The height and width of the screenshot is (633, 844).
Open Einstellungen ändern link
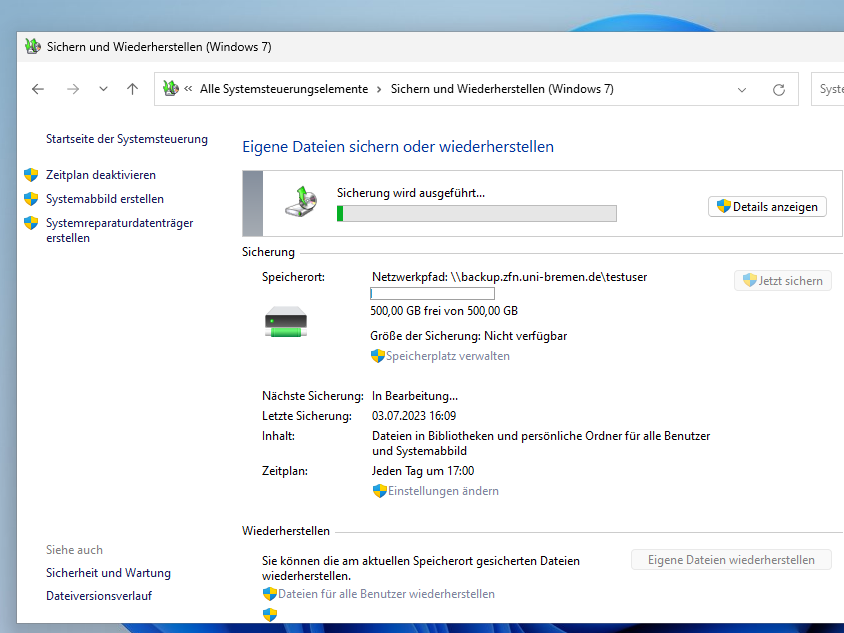tap(443, 491)
